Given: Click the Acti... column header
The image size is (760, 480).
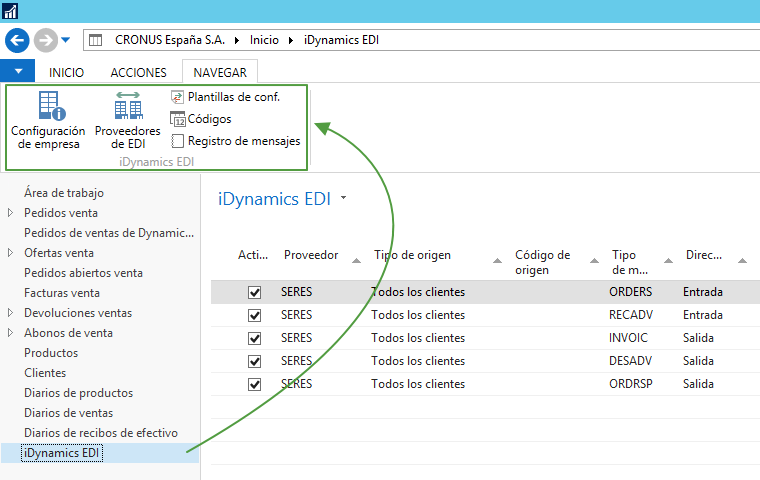Looking at the screenshot, I should point(253,255).
